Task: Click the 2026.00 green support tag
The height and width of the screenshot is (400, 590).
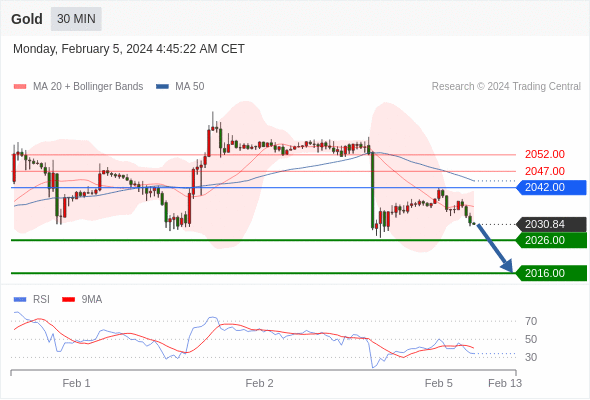Action: (x=551, y=240)
